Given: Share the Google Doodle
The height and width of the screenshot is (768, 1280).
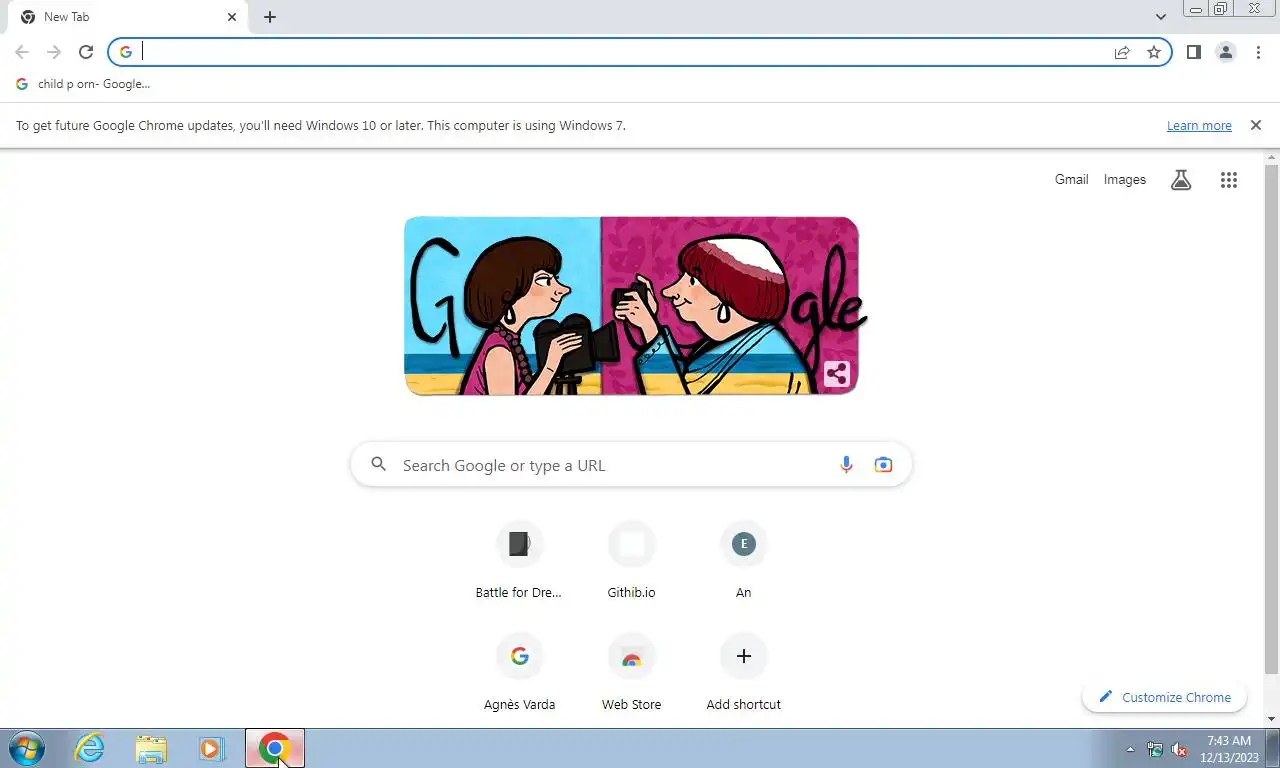Looking at the screenshot, I should pos(837,375).
